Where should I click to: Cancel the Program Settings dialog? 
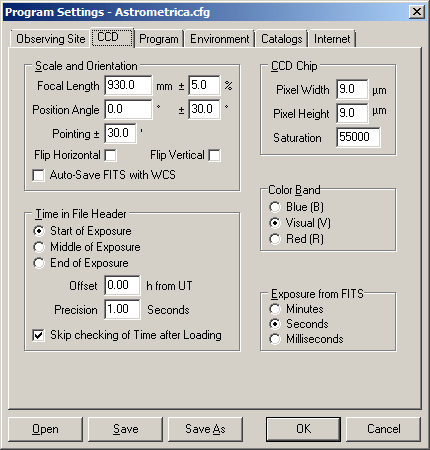384,429
